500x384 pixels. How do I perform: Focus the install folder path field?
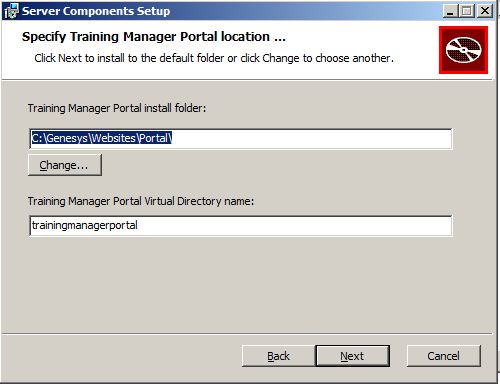241,138
